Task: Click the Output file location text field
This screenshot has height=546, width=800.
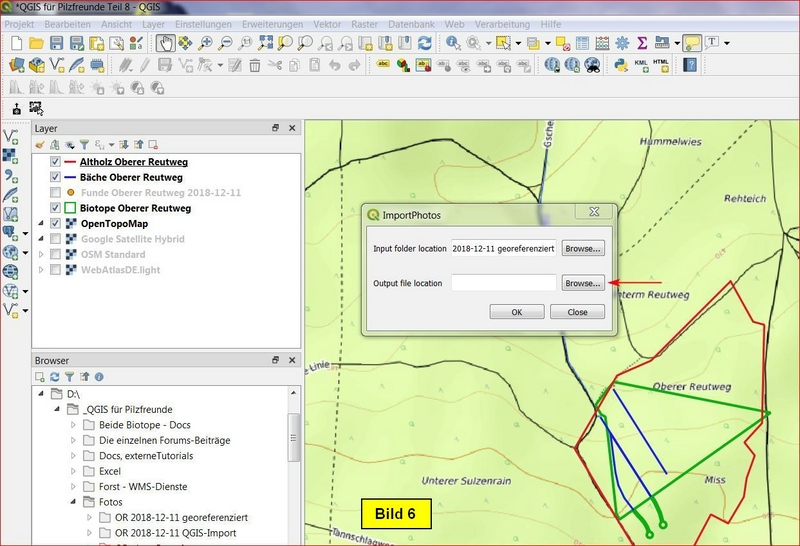Action: coord(503,283)
